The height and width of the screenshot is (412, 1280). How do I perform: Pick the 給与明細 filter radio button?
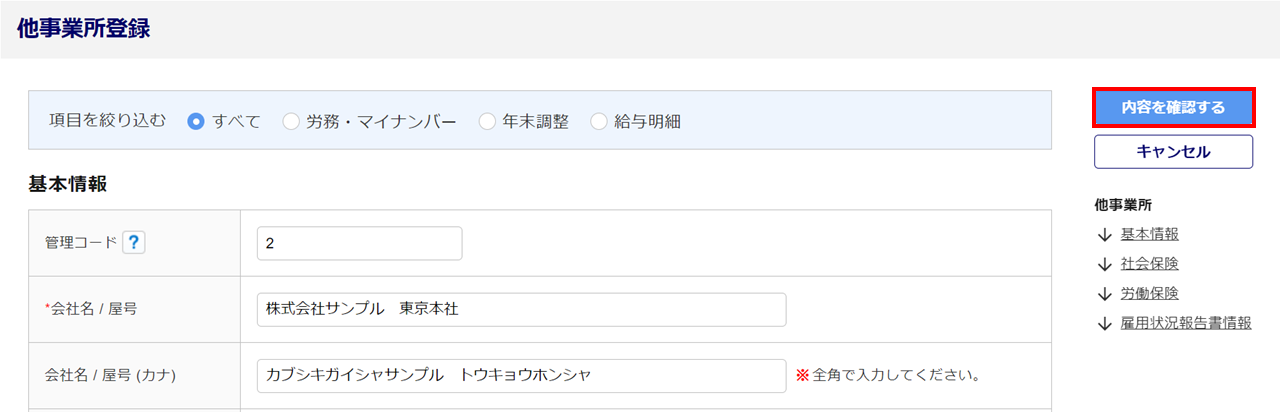pyautogui.click(x=598, y=122)
